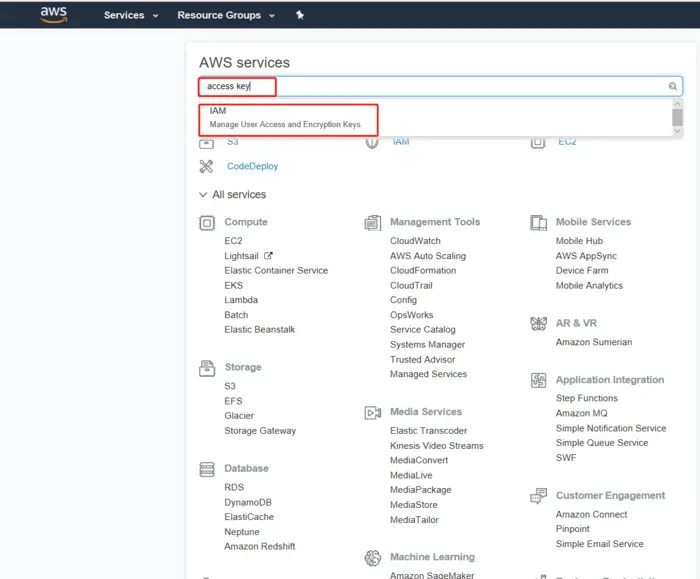Click the Database category icon
Viewport: 700px width, 579px height.
click(x=207, y=468)
